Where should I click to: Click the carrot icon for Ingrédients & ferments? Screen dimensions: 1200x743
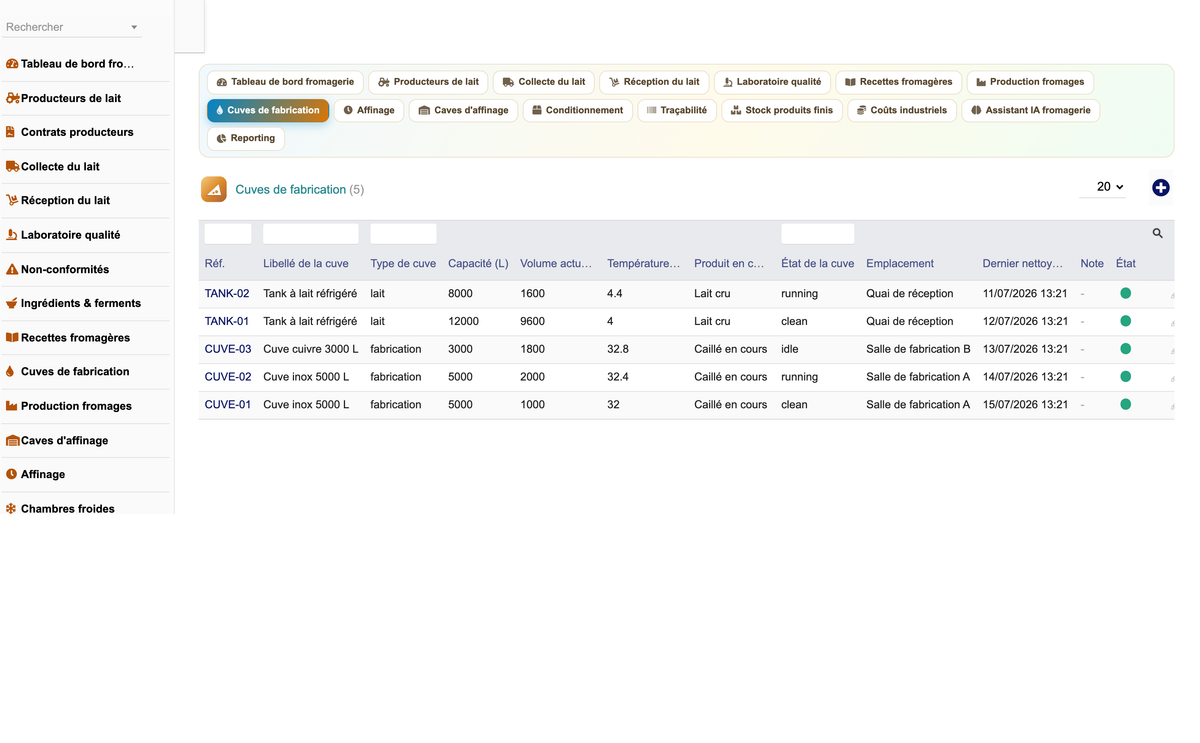click(12, 303)
